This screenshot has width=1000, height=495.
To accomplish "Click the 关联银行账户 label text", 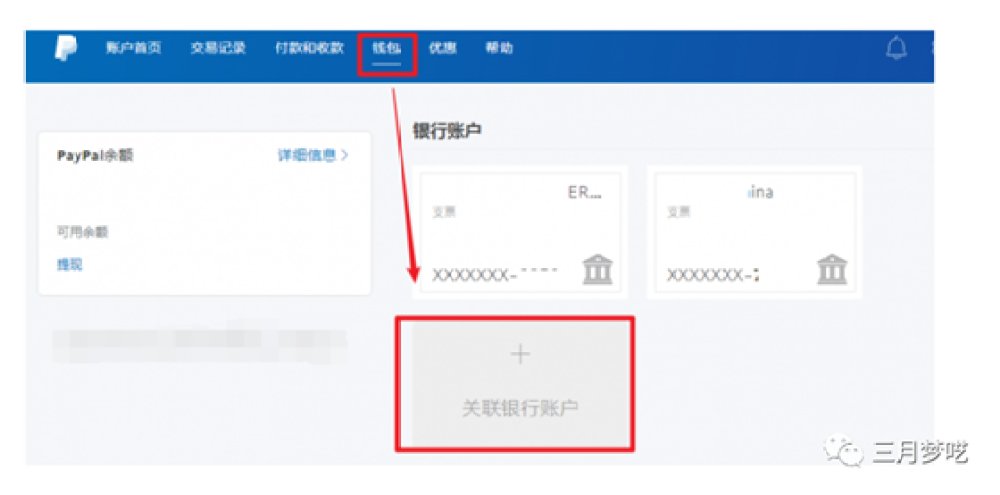I will tap(520, 408).
